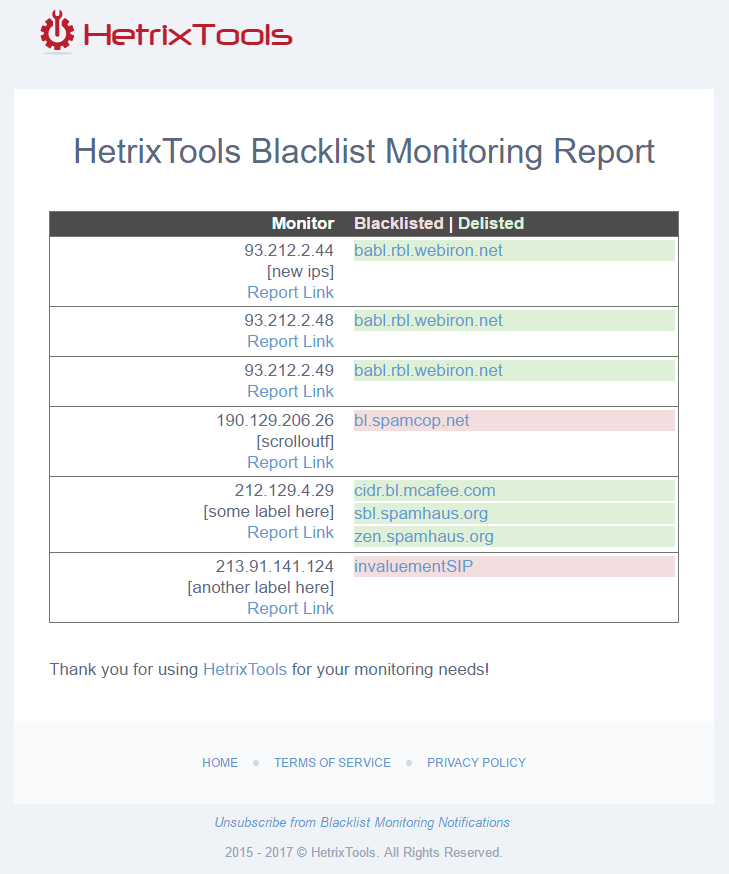729x874 pixels.
Task: Click the invaluementSIP blacklist entry
Action: point(413,566)
